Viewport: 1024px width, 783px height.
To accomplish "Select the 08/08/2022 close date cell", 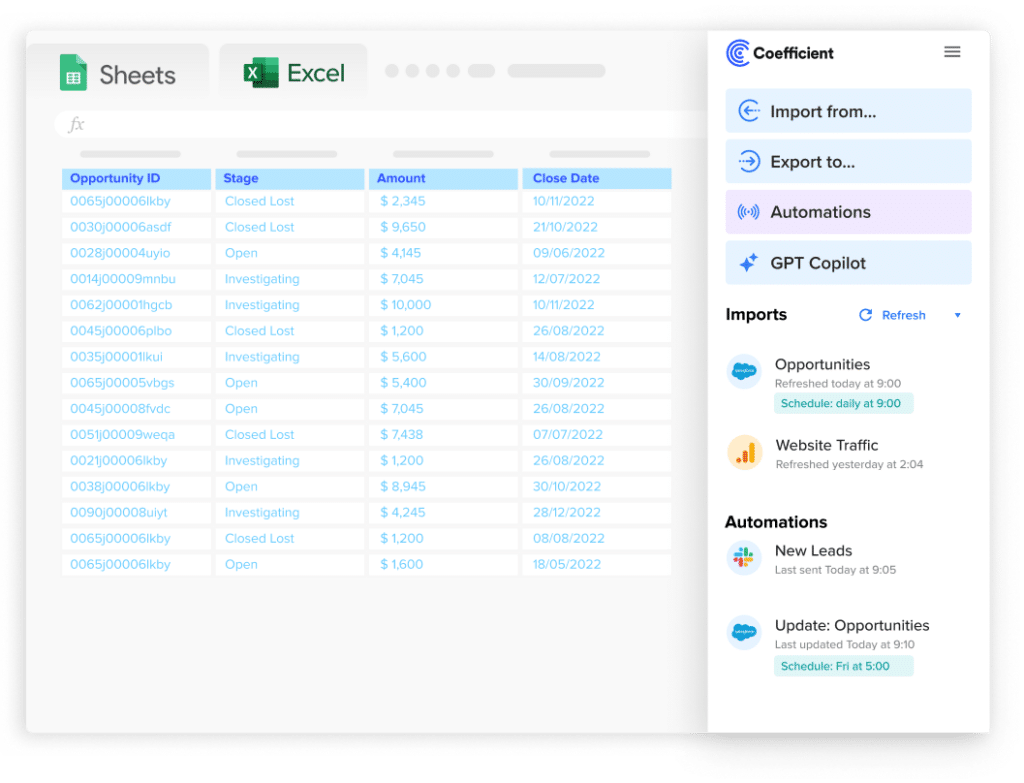I will click(x=597, y=539).
